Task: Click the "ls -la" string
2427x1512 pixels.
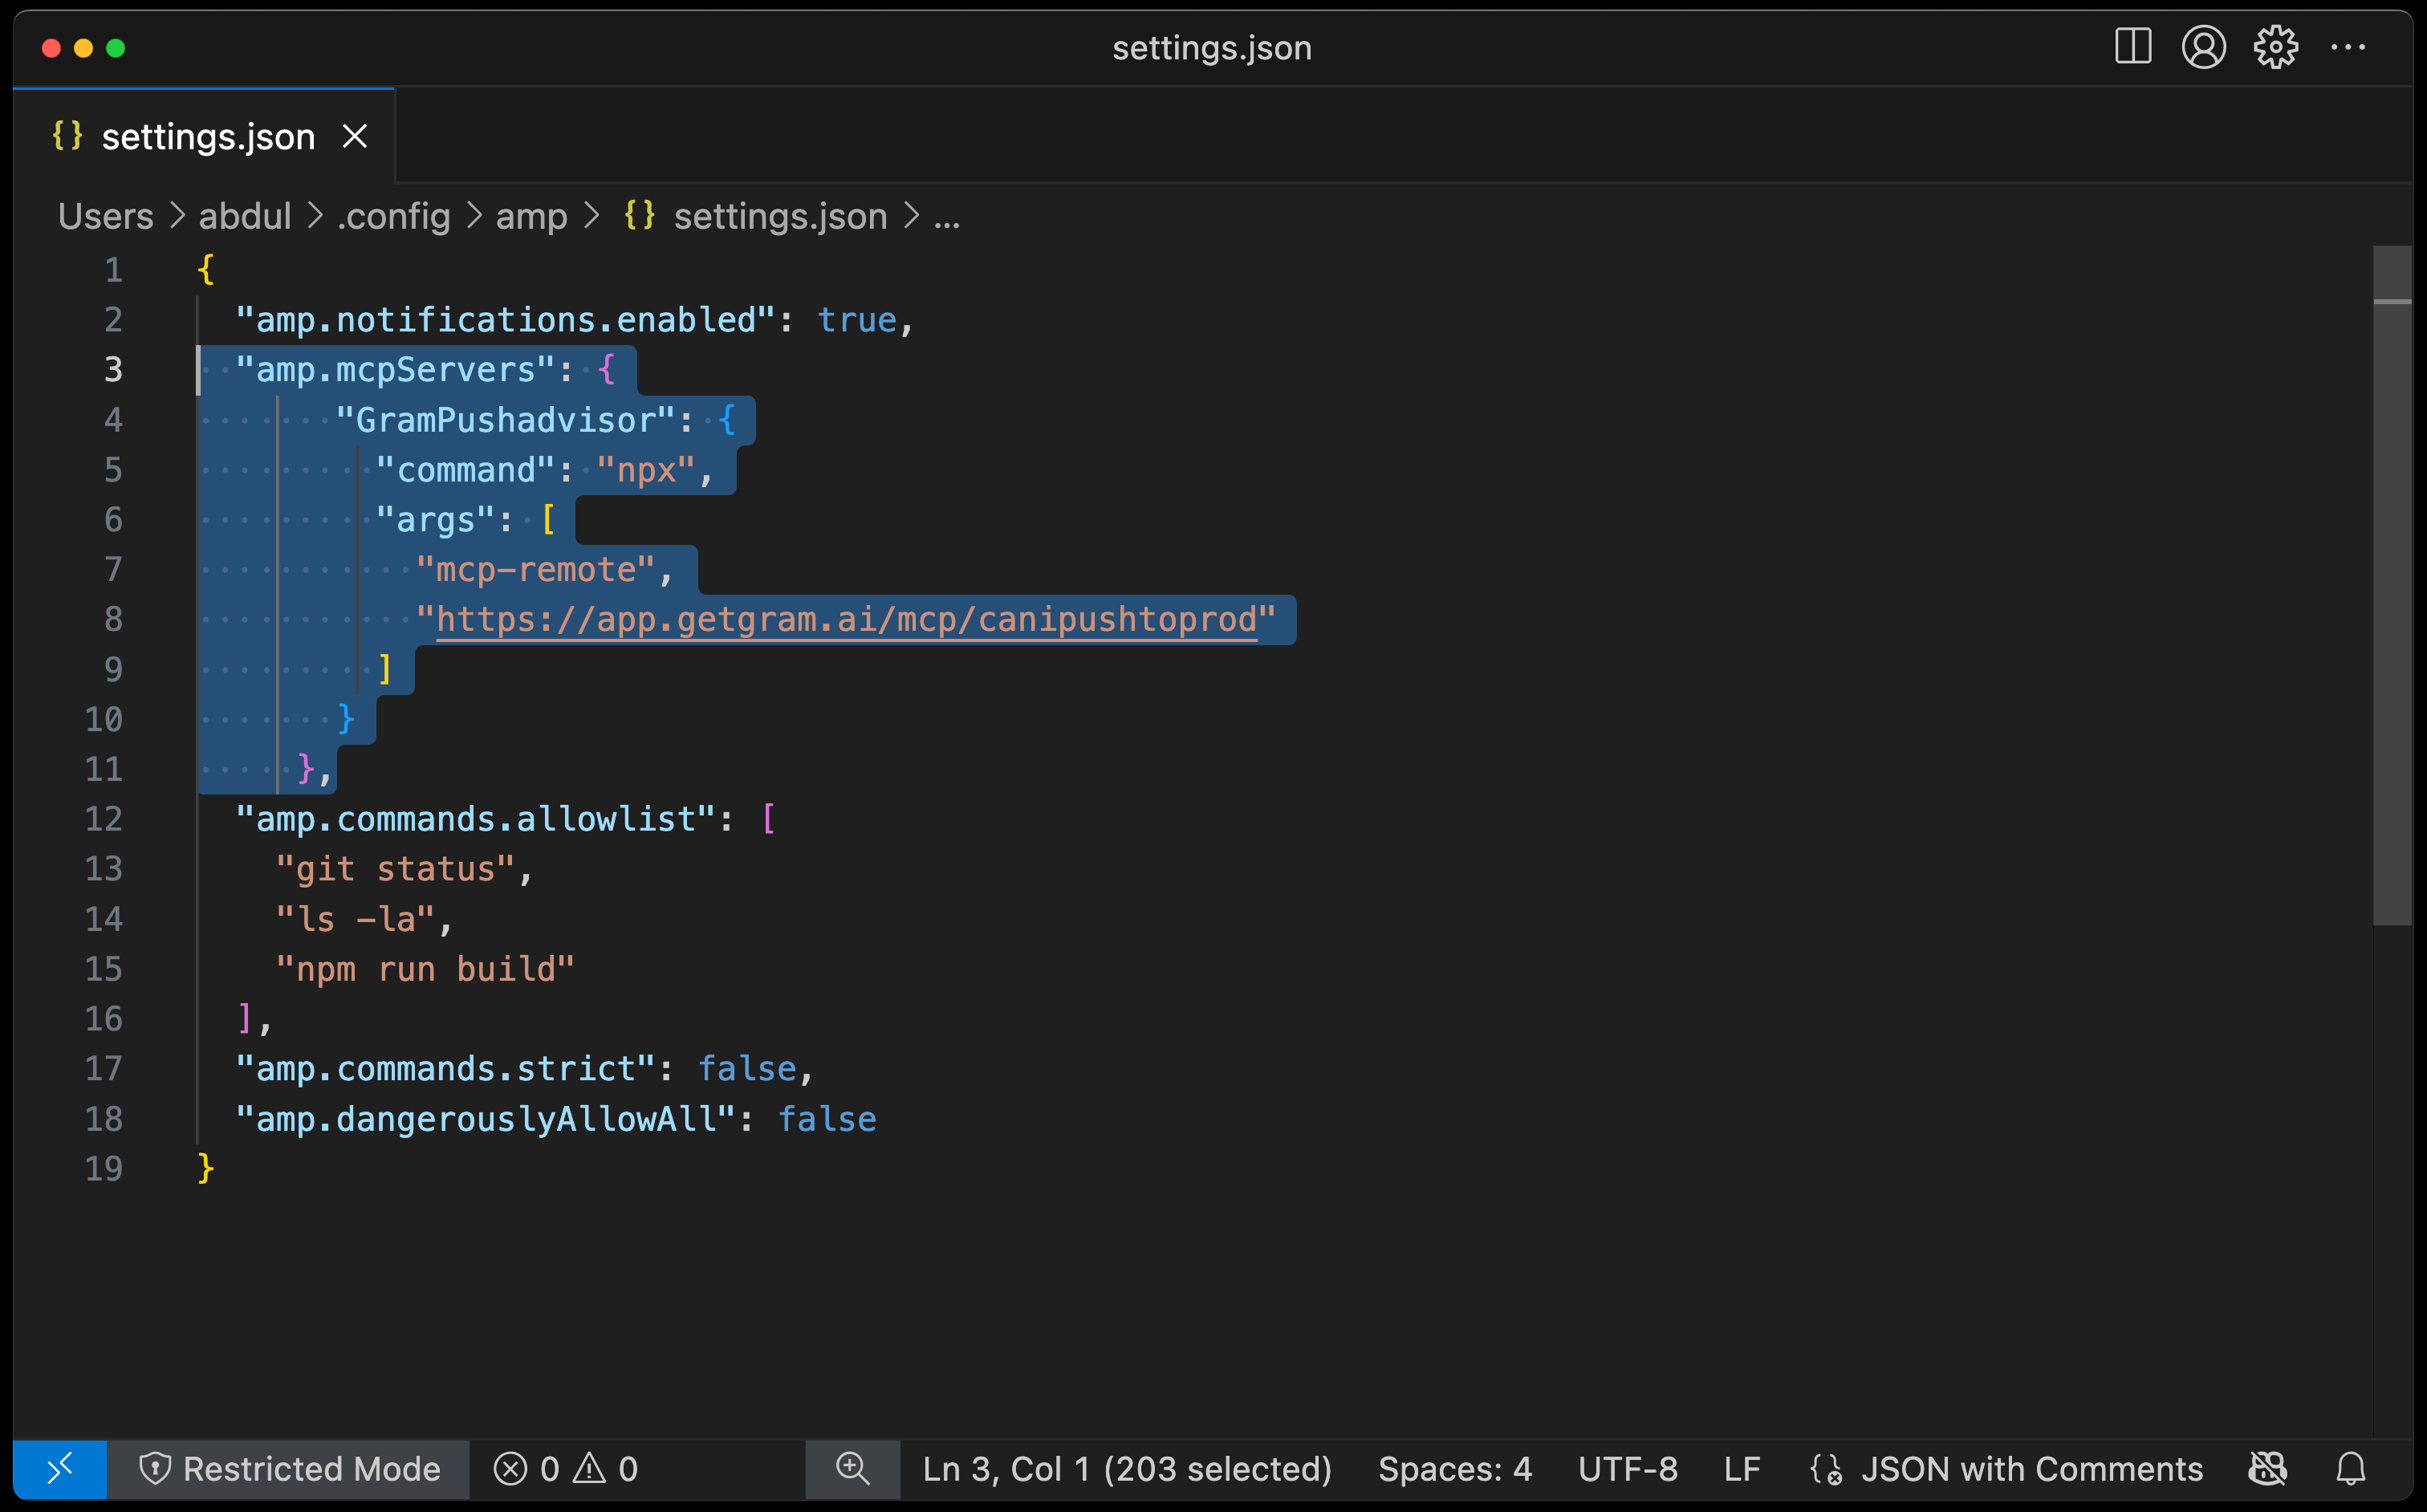Action: [x=355, y=919]
